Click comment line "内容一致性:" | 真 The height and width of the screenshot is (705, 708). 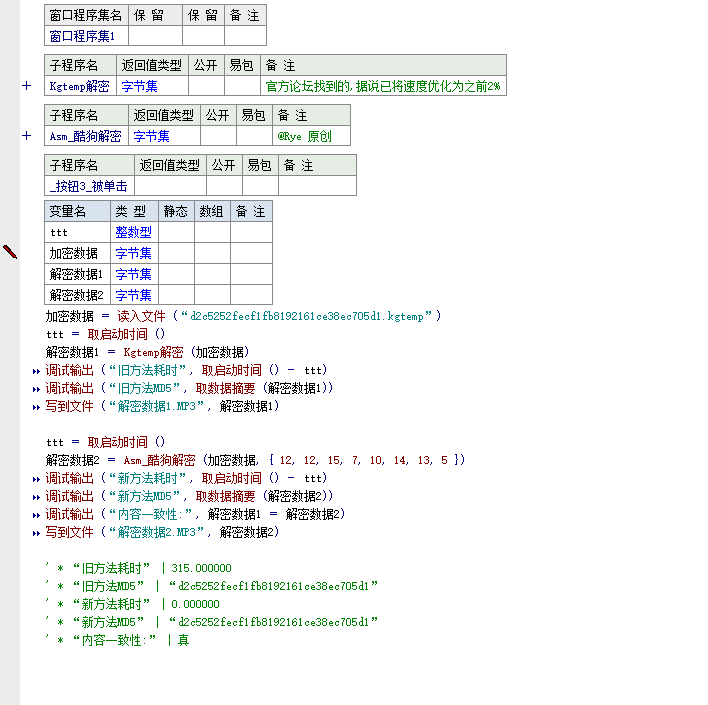pyautogui.click(x=117, y=640)
